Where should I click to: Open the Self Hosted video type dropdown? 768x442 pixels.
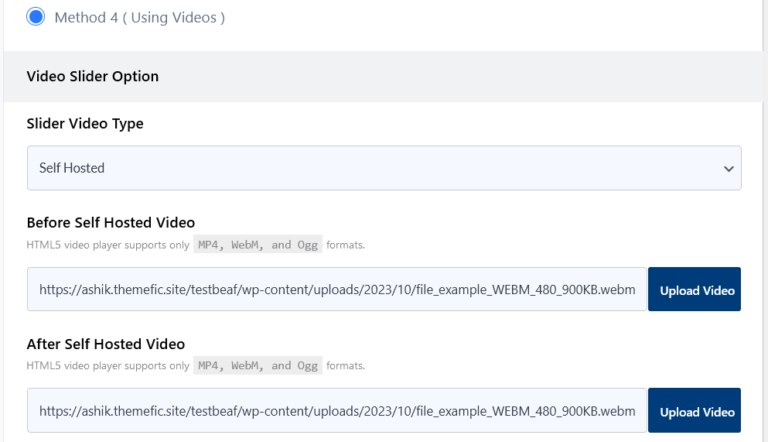[x=383, y=168]
